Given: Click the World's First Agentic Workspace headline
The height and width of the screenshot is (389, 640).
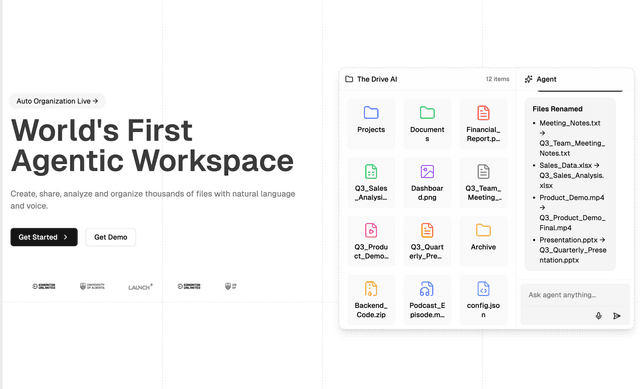Looking at the screenshot, I should pos(152,146).
